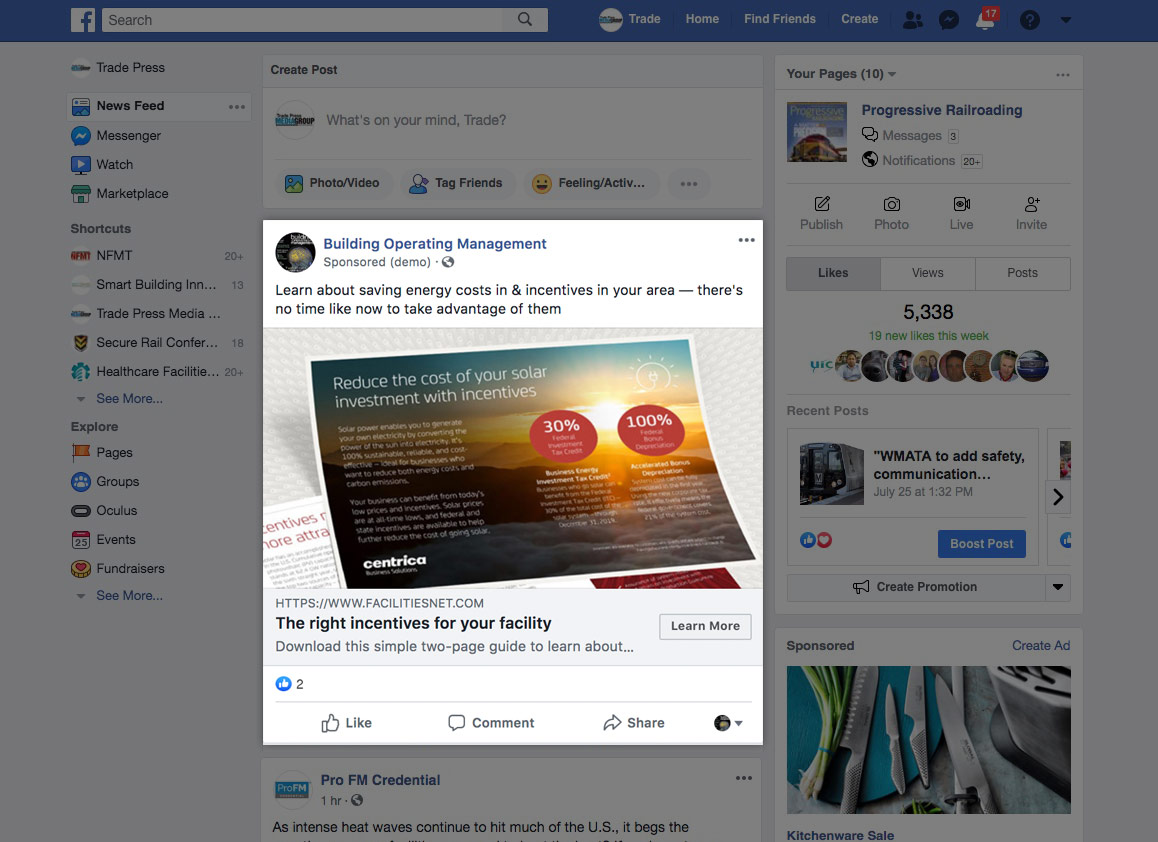The height and width of the screenshot is (842, 1158).
Task: Open more post options ellipsis in Create Post
Action: tap(689, 183)
